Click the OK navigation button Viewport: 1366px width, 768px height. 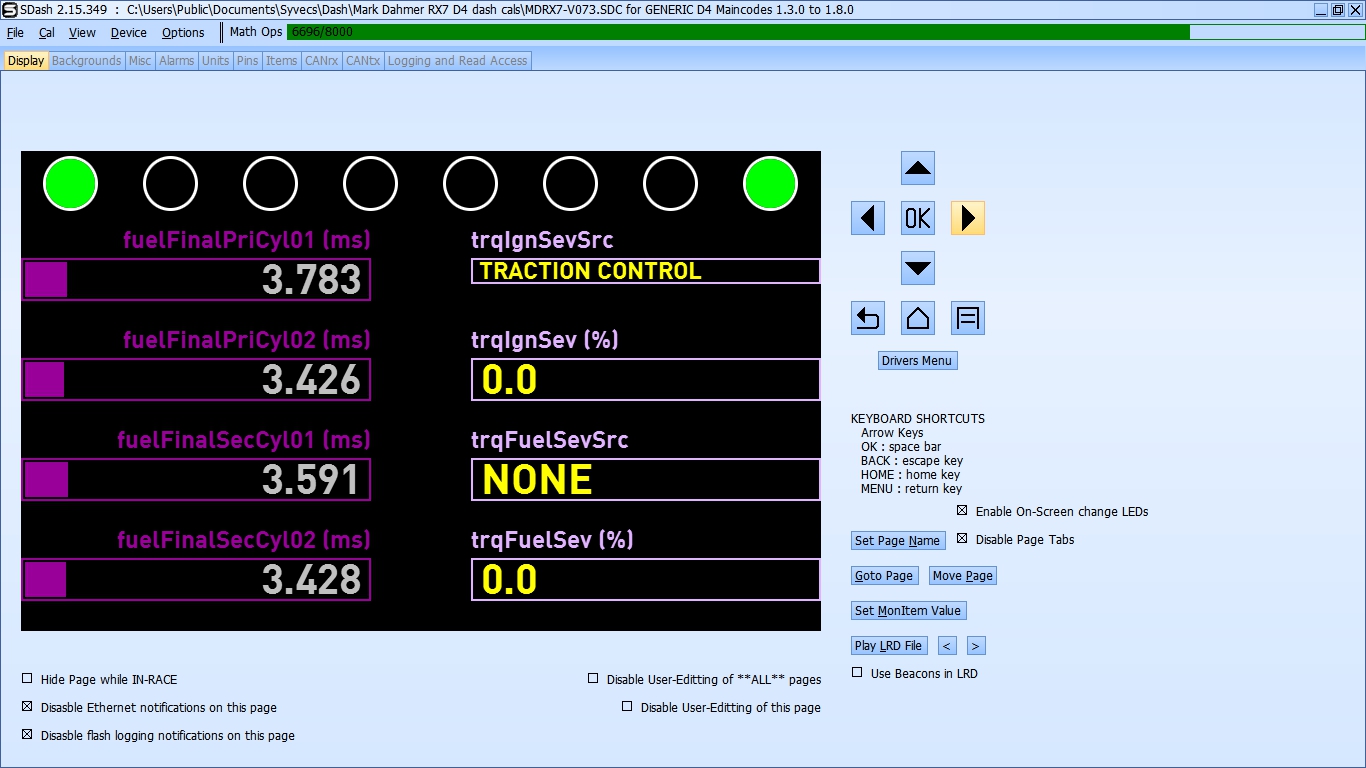(x=917, y=218)
